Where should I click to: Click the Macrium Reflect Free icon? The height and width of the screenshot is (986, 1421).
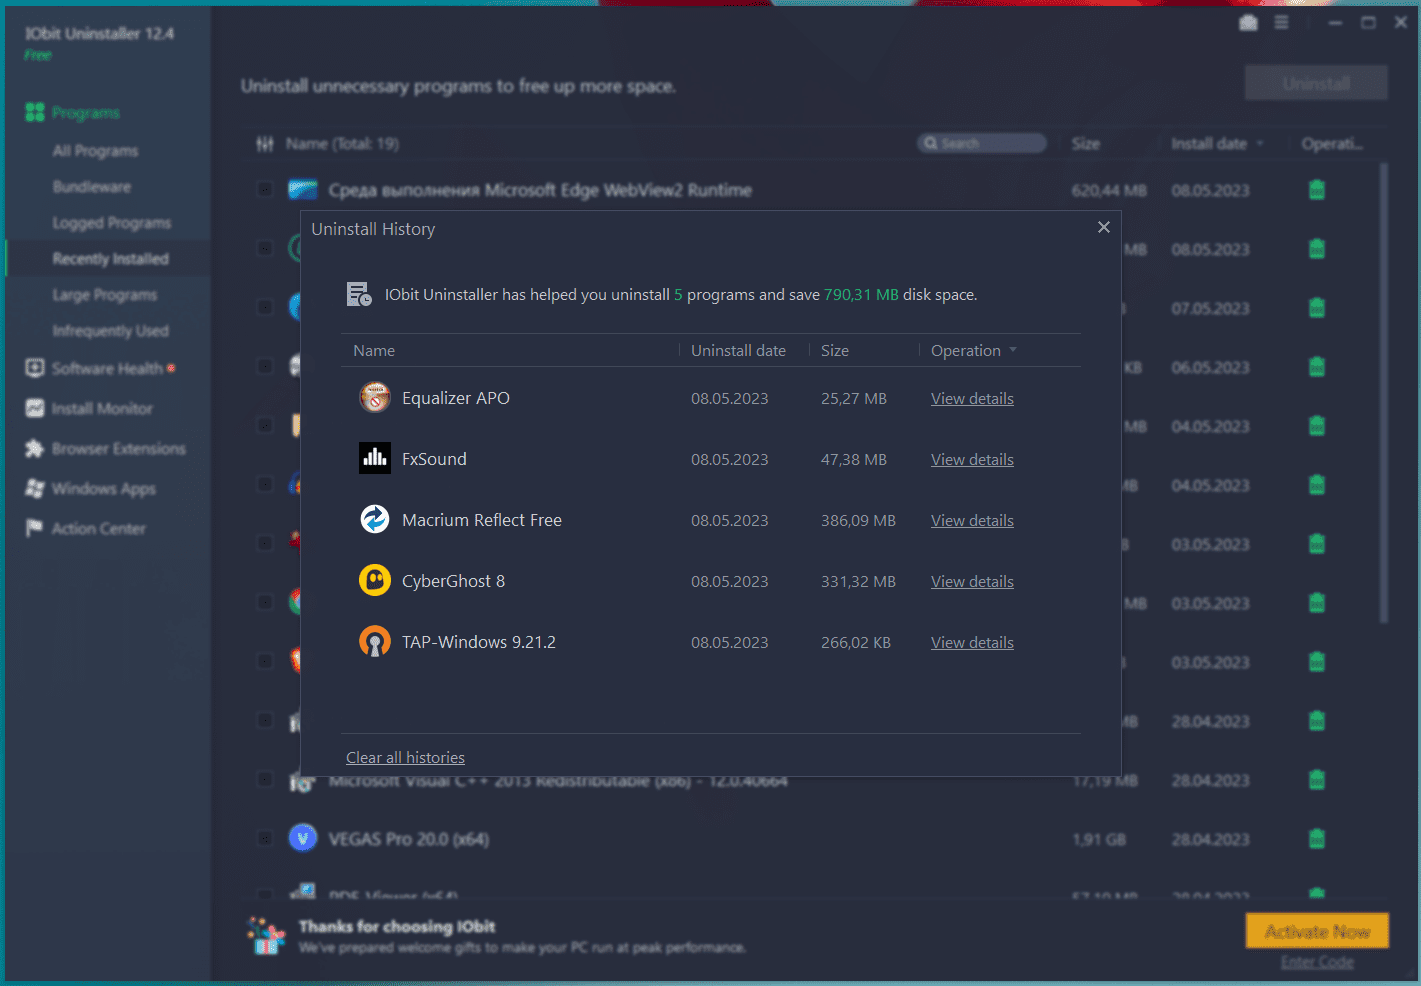coord(375,519)
